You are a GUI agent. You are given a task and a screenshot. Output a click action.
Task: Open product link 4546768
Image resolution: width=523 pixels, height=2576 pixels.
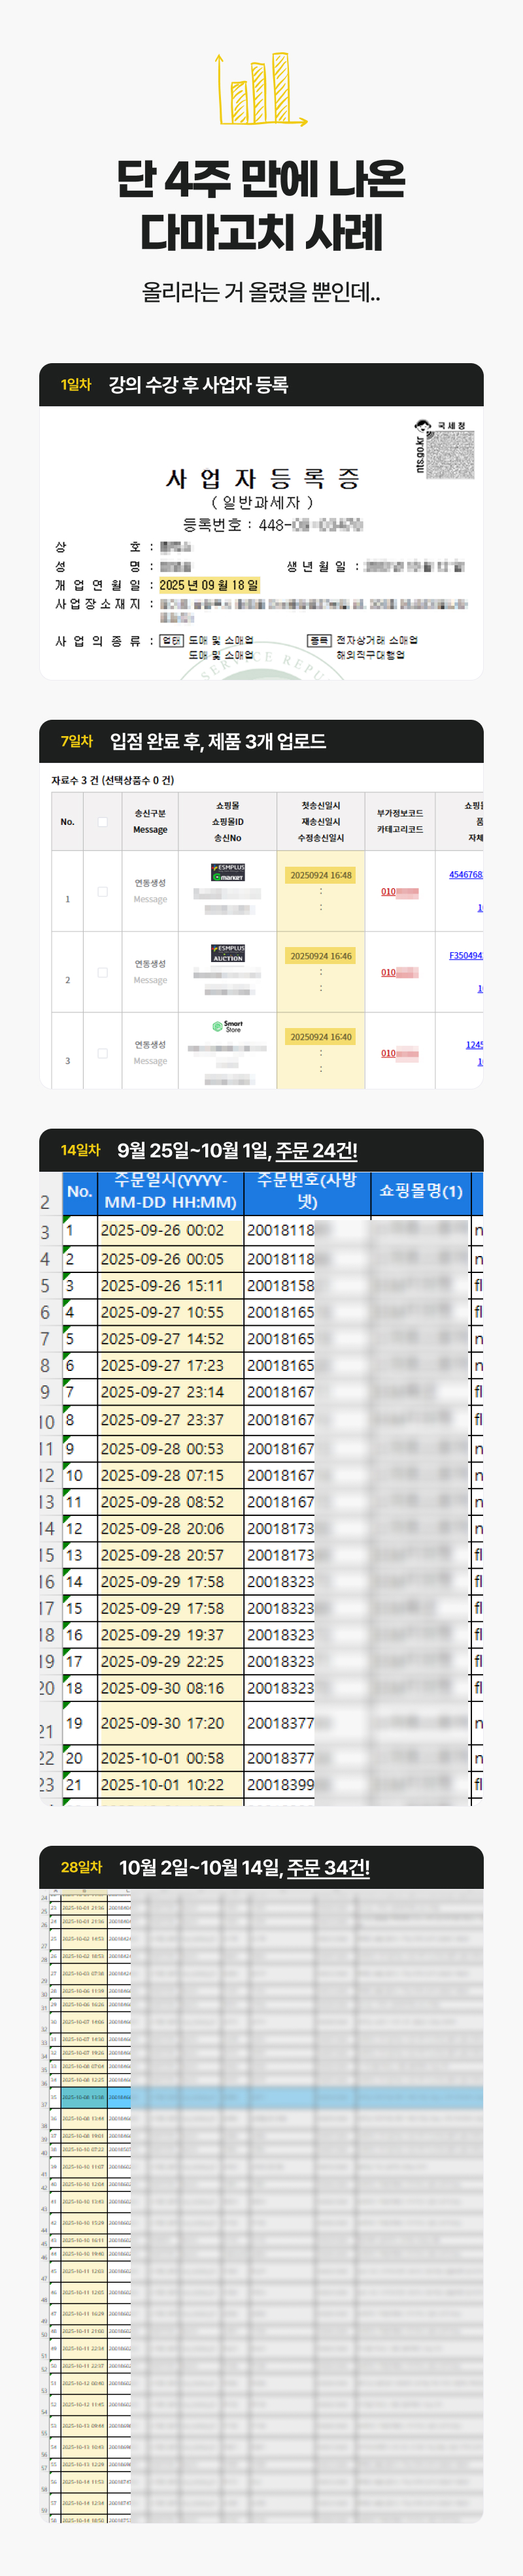pos(466,874)
